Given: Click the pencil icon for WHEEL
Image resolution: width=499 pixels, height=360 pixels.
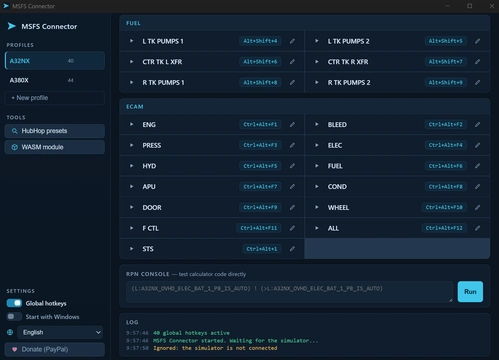Looking at the screenshot, I should tap(478, 207).
